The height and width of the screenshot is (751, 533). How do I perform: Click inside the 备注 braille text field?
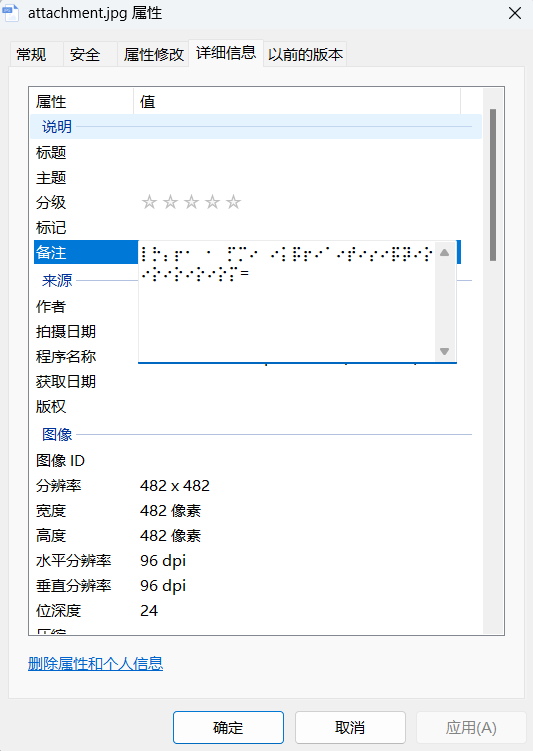pos(286,302)
